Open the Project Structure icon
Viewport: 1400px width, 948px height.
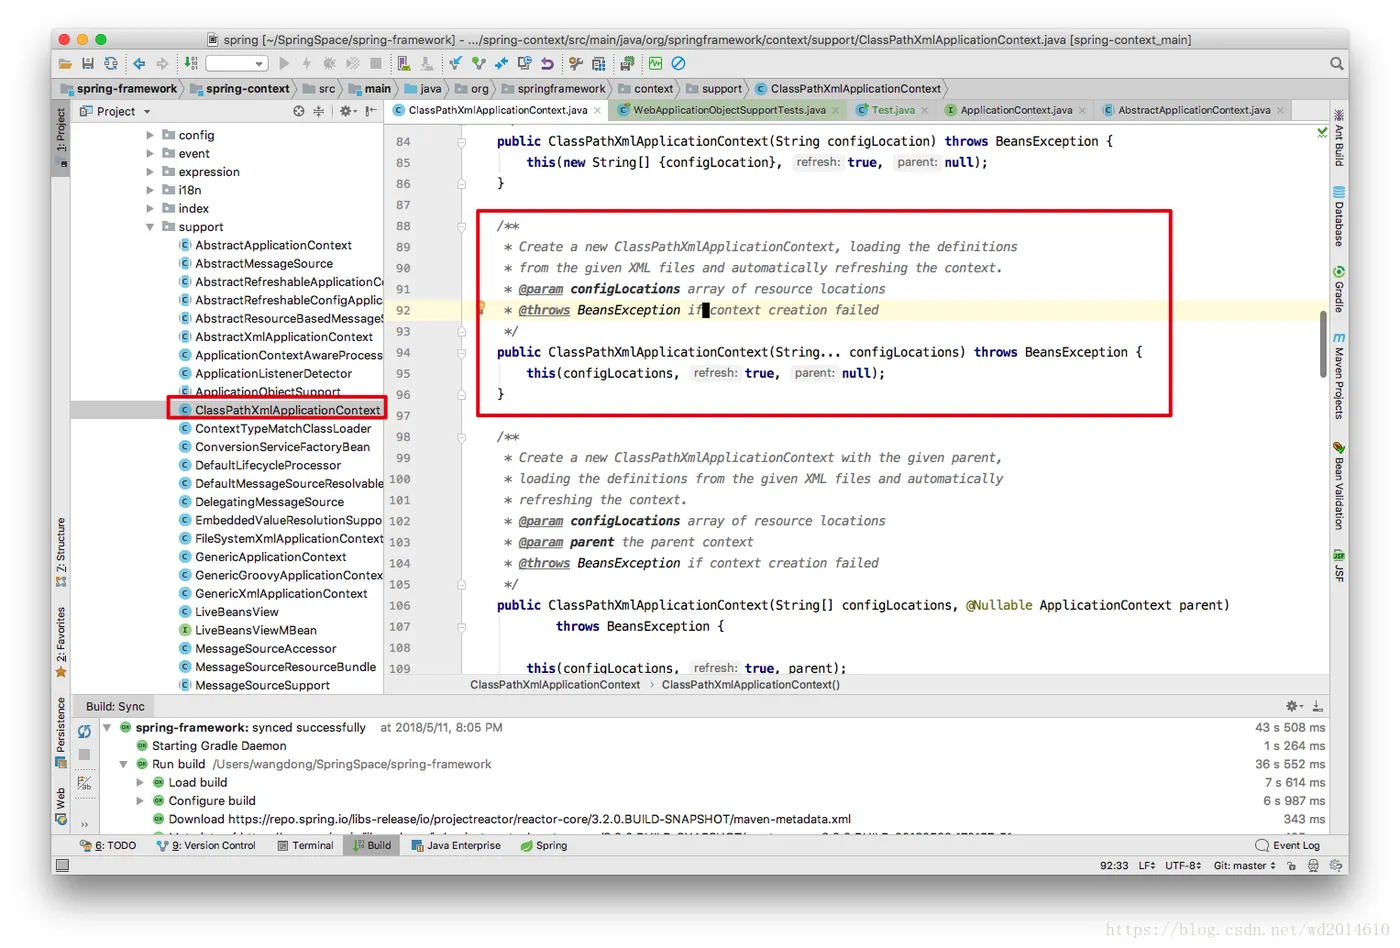click(599, 64)
